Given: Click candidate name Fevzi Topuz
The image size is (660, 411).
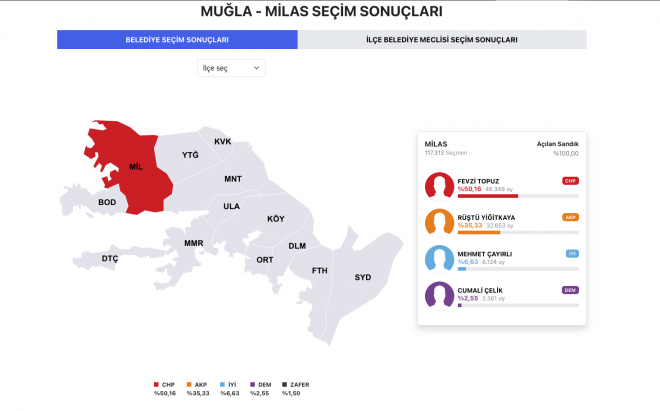Looking at the screenshot, I should click(x=477, y=181).
